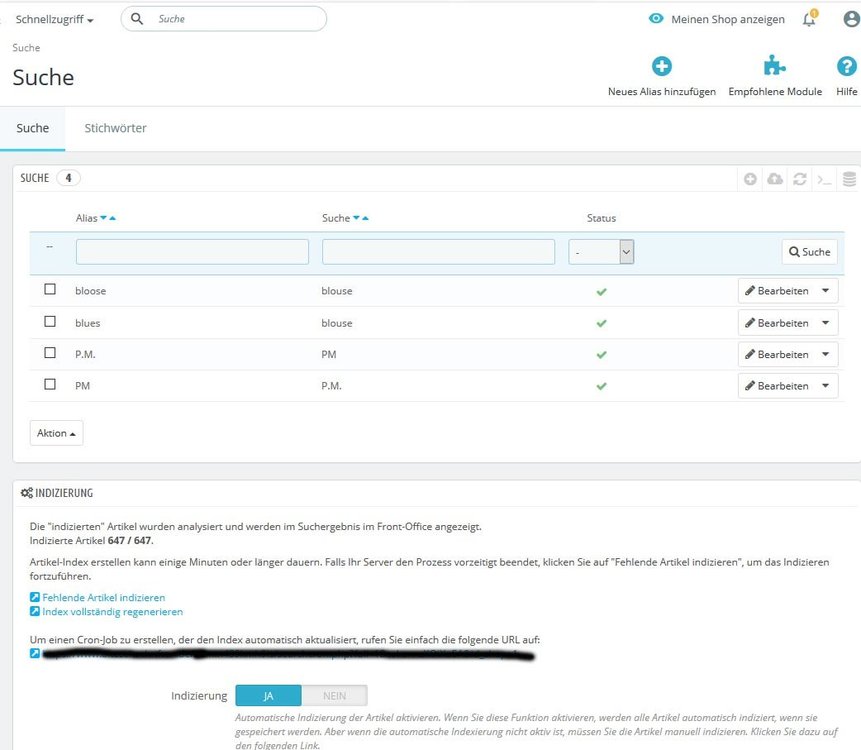Select checkbox for bloose row
This screenshot has height=750, width=861.
pyautogui.click(x=50, y=289)
